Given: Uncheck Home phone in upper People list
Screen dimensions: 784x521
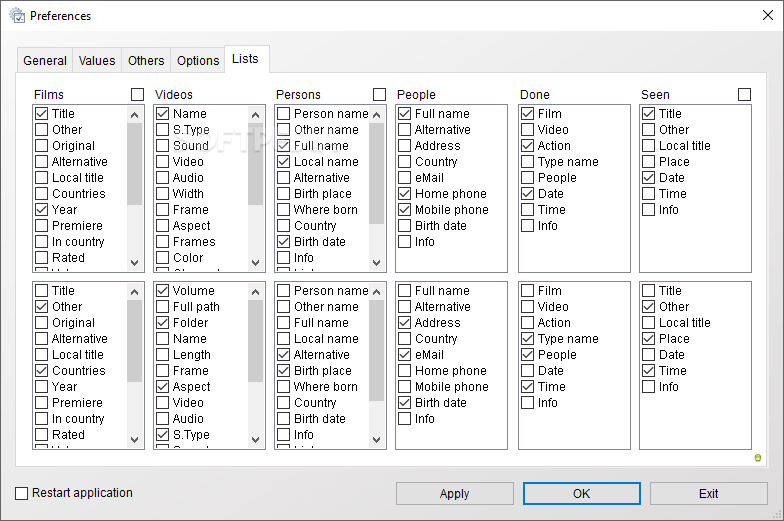Looking at the screenshot, I should click(x=404, y=194).
